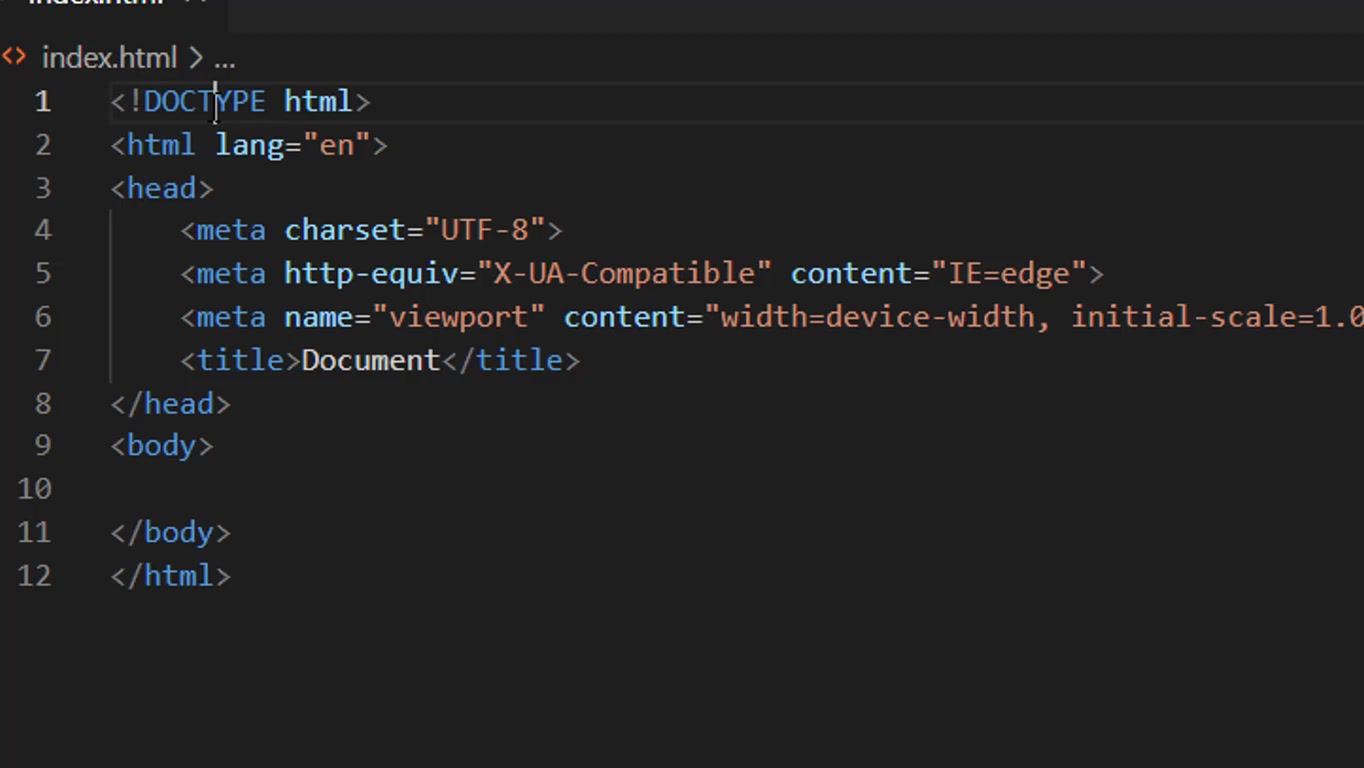Select line number 5 in the gutter
This screenshot has width=1364, height=768.
click(x=42, y=274)
